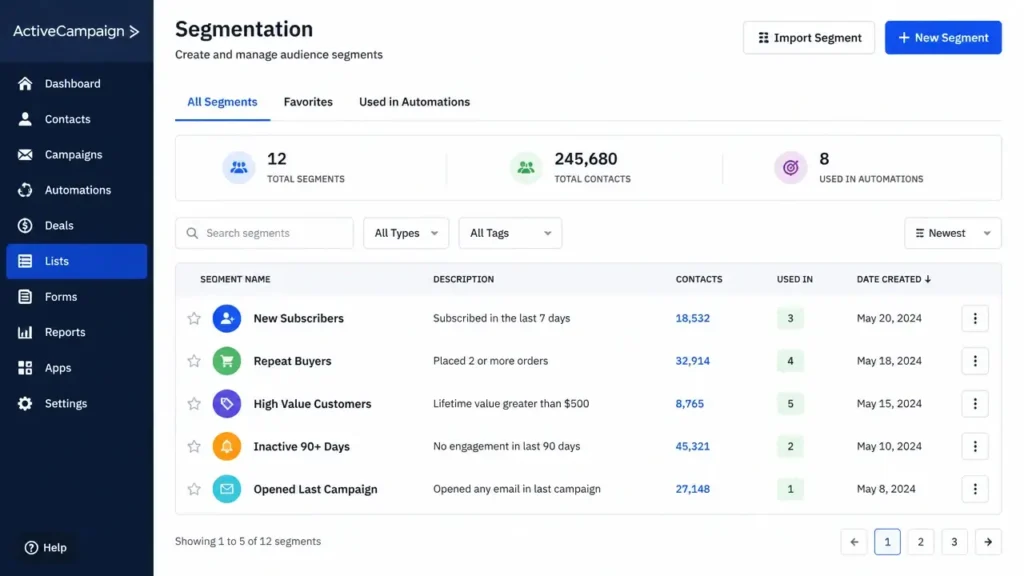Click the Total Segments people icon
This screenshot has height=576, width=1024.
[238, 167]
